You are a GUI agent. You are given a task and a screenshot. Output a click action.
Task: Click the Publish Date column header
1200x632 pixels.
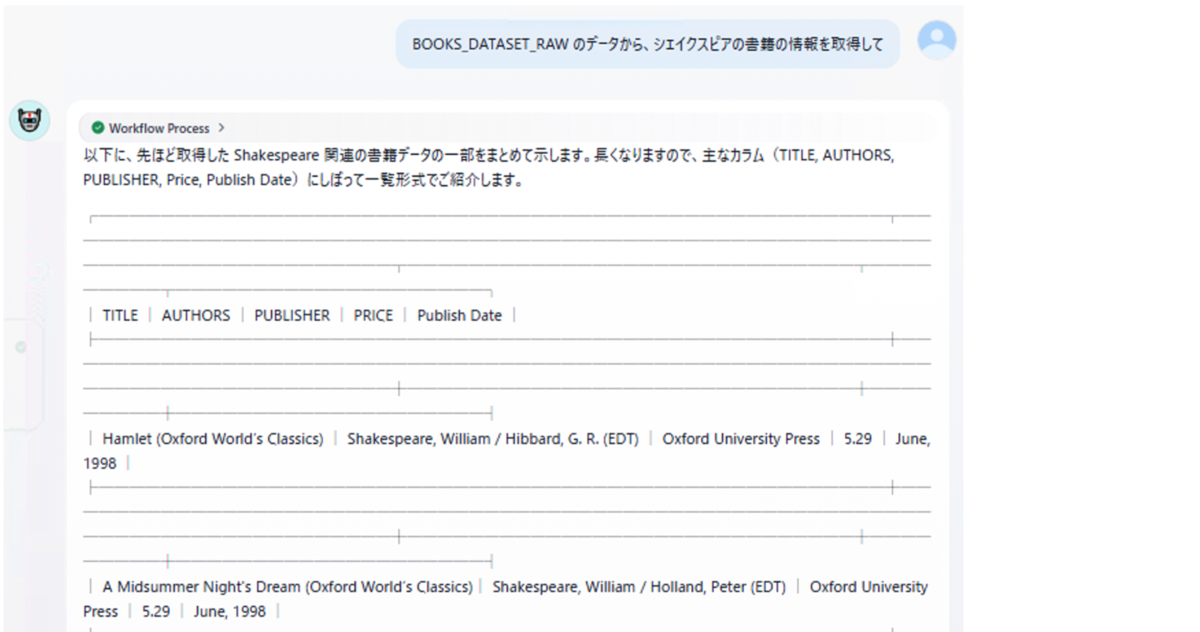pos(460,315)
